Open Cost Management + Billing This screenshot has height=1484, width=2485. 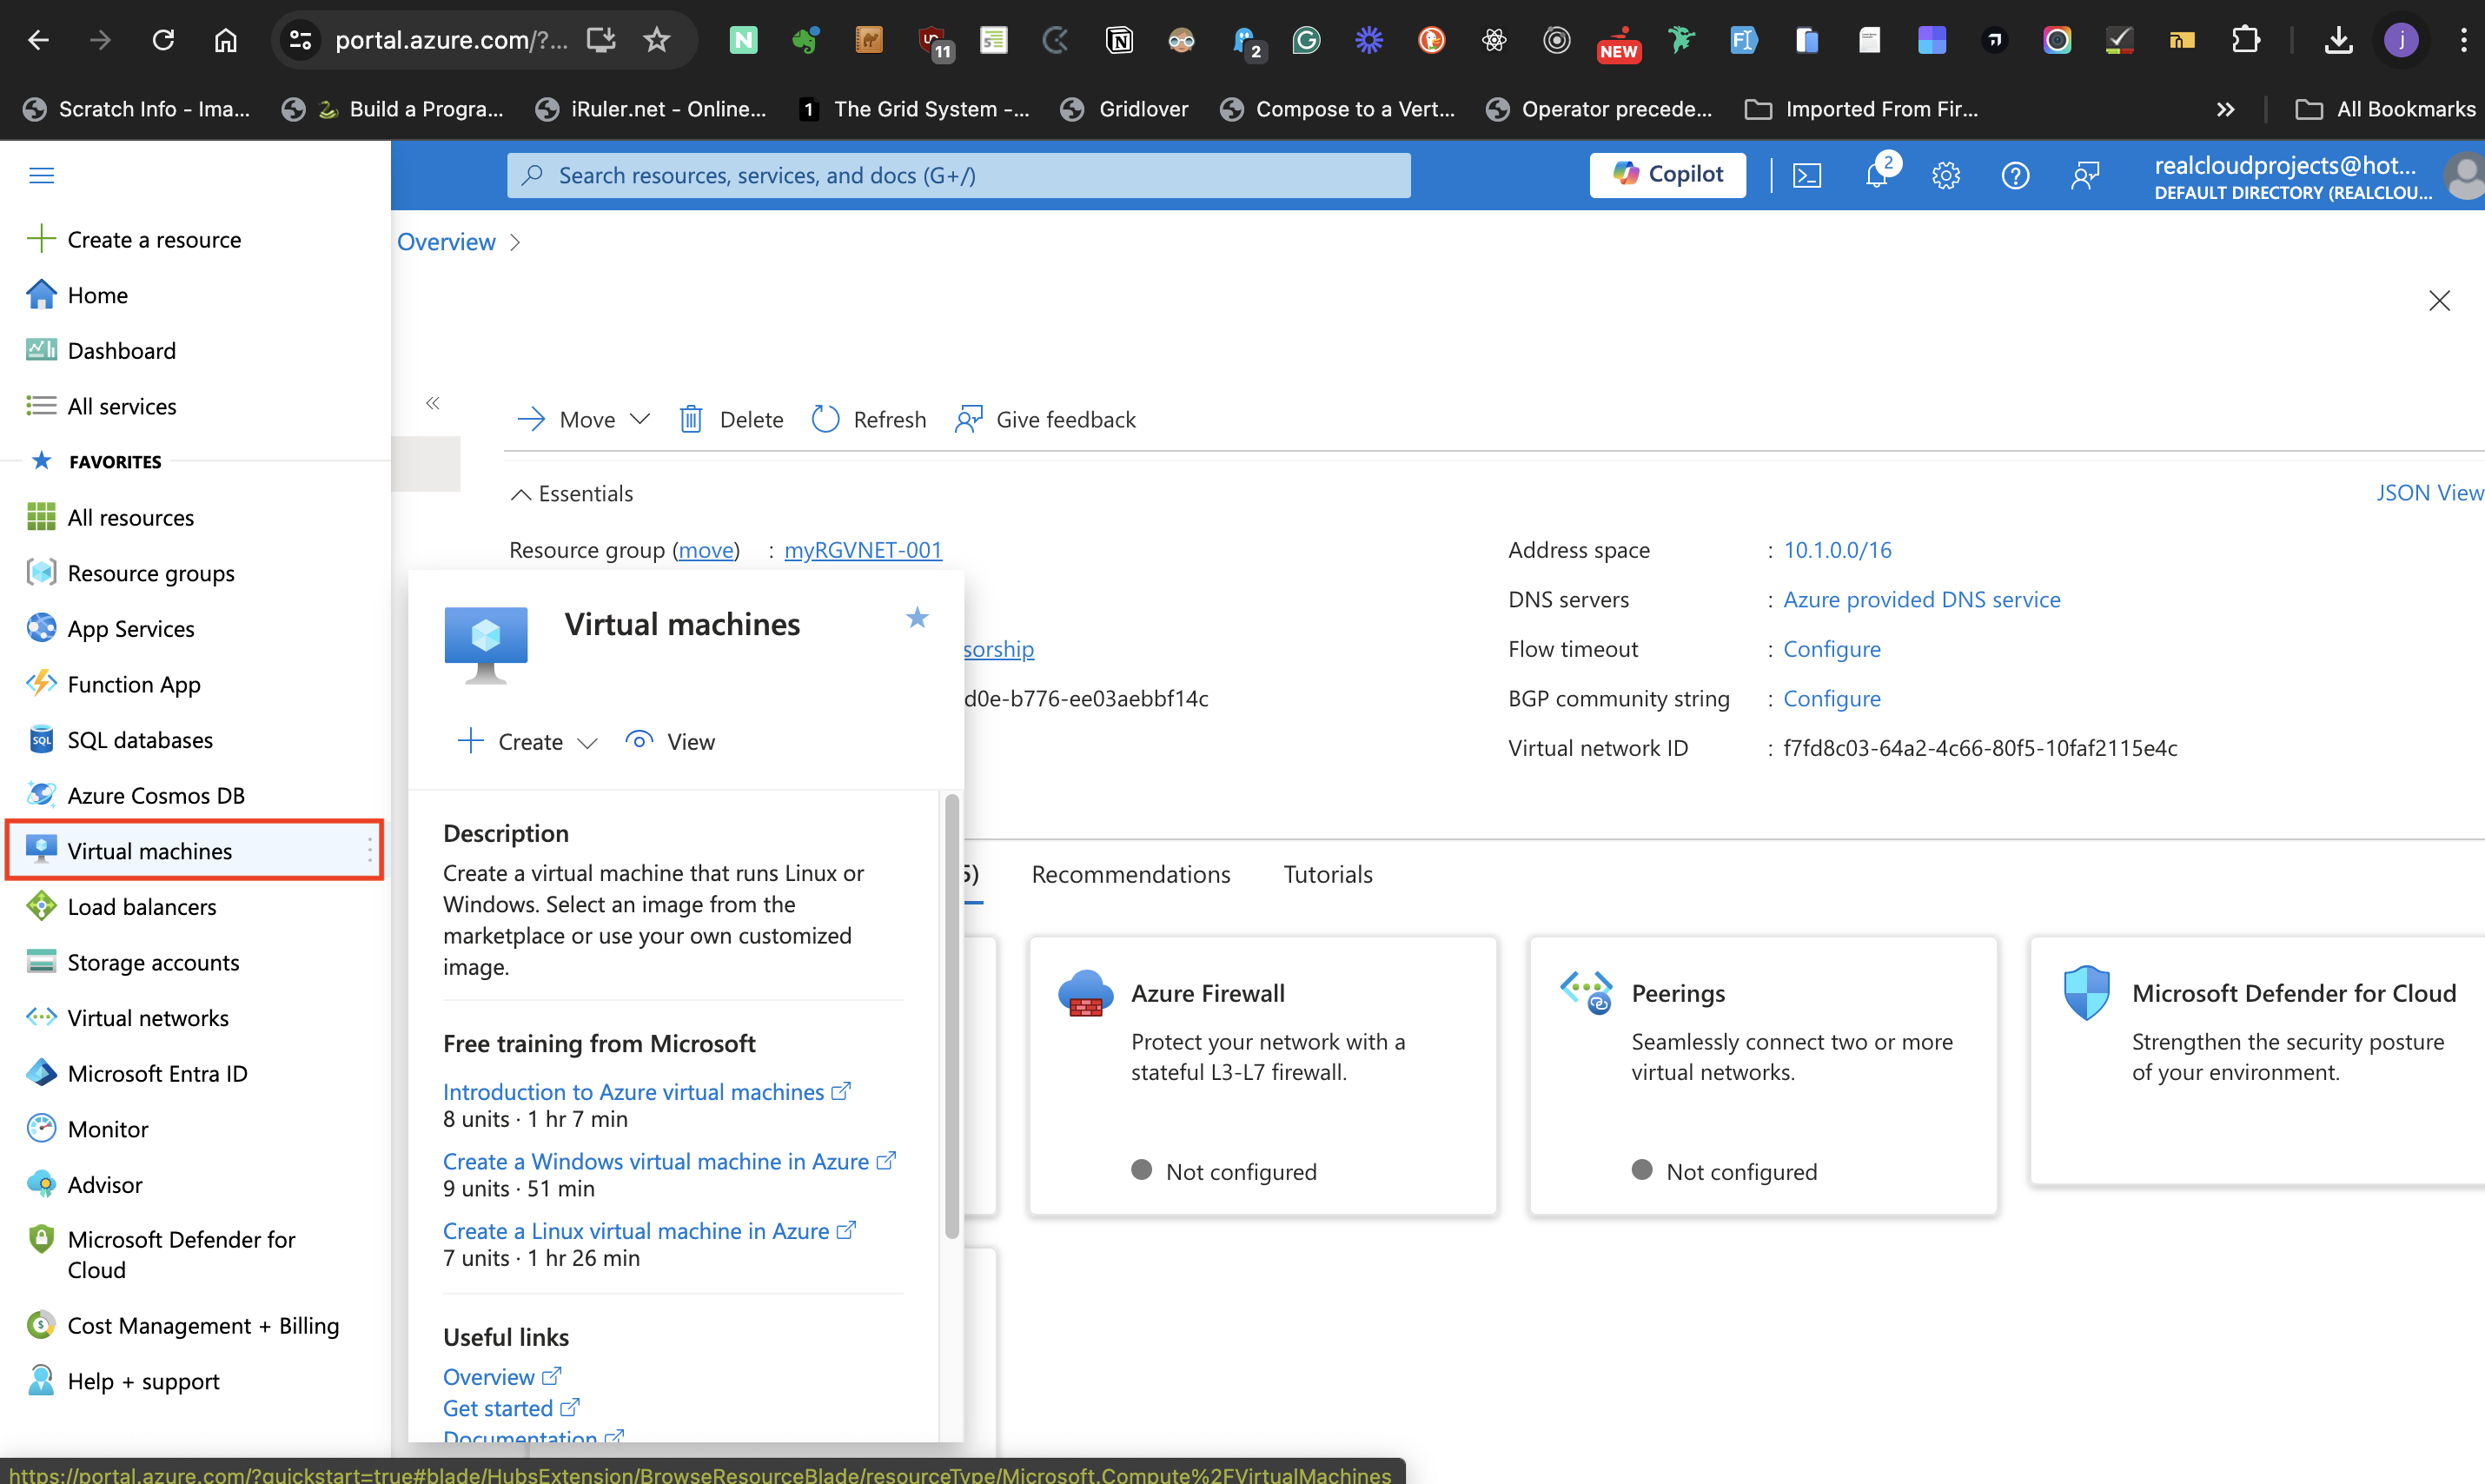tap(203, 1325)
